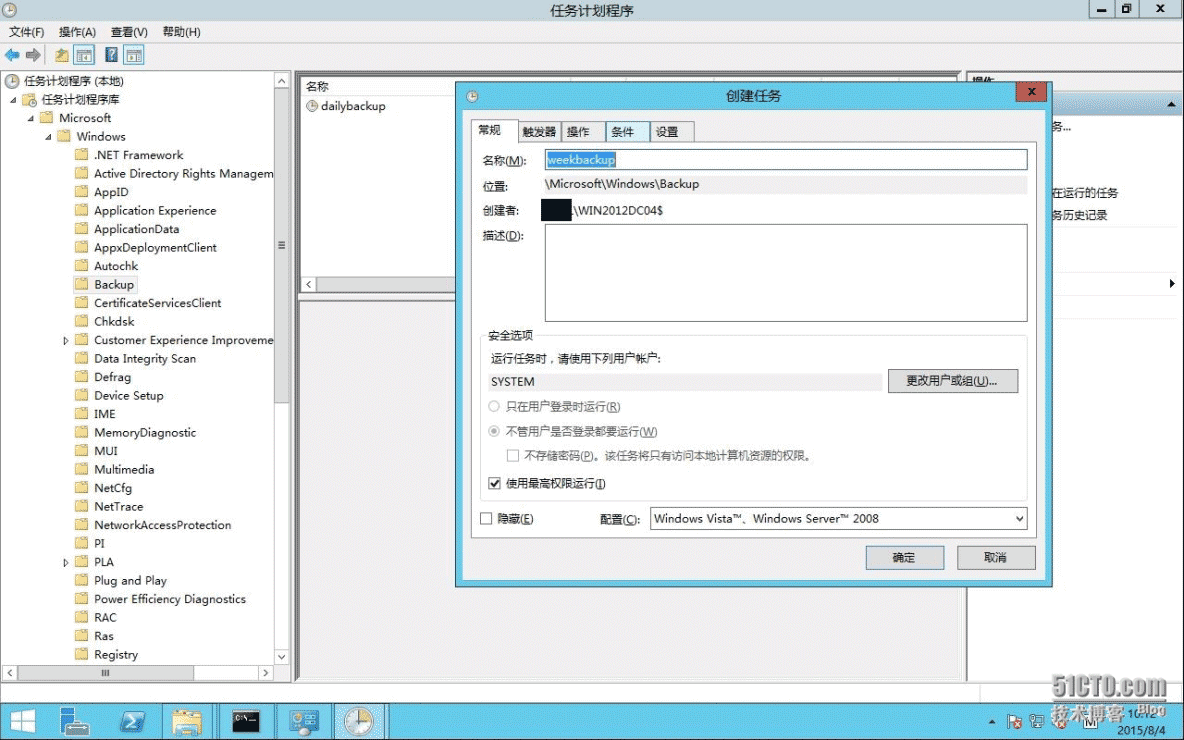
Task: Click the tree pane horizontal scrollbar
Action: pyautogui.click(x=140, y=673)
